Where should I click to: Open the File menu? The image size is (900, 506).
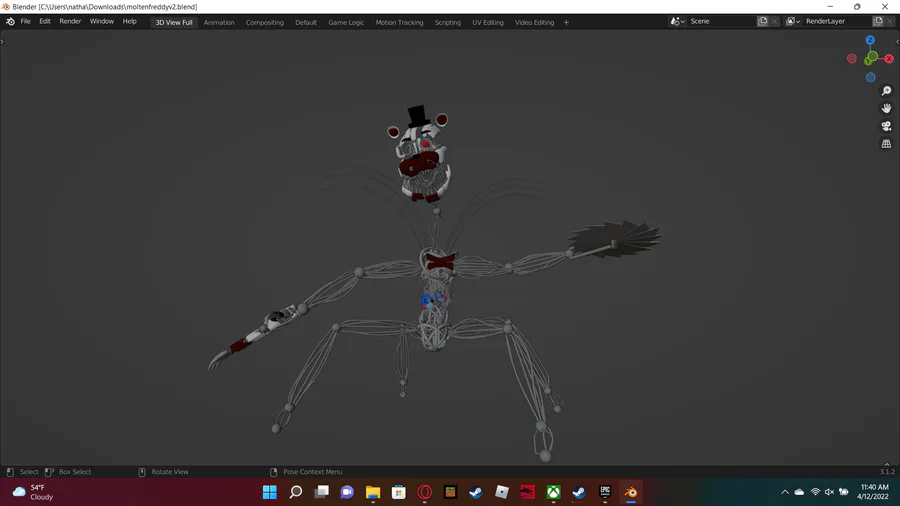[x=25, y=22]
